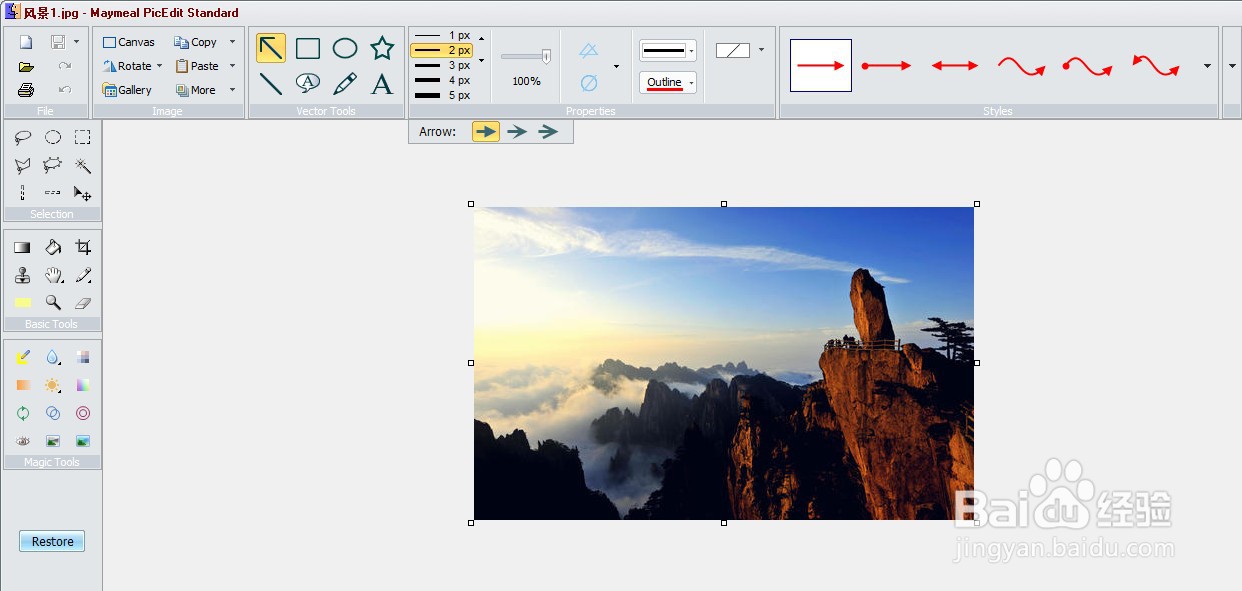Viewport: 1242px width, 591px height.
Task: Select the Red-eye removal eye tool
Action: pos(22,441)
